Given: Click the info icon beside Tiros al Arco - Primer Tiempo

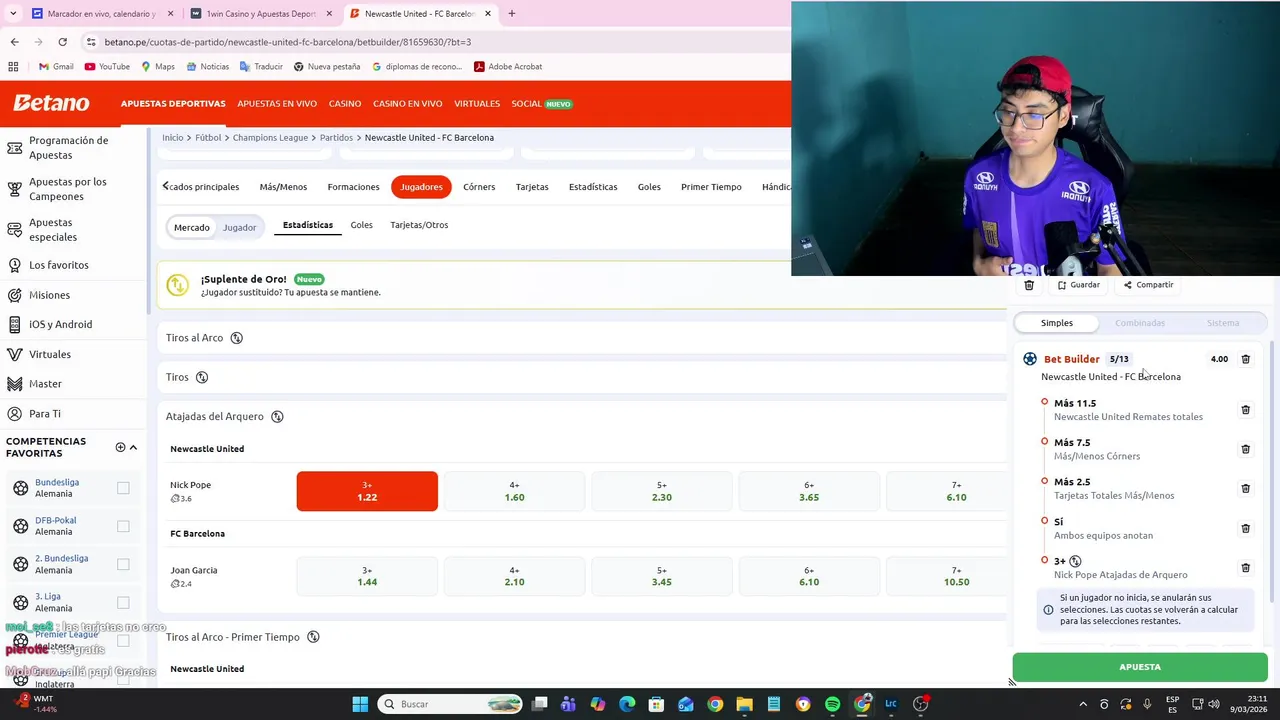Looking at the screenshot, I should pos(313,637).
